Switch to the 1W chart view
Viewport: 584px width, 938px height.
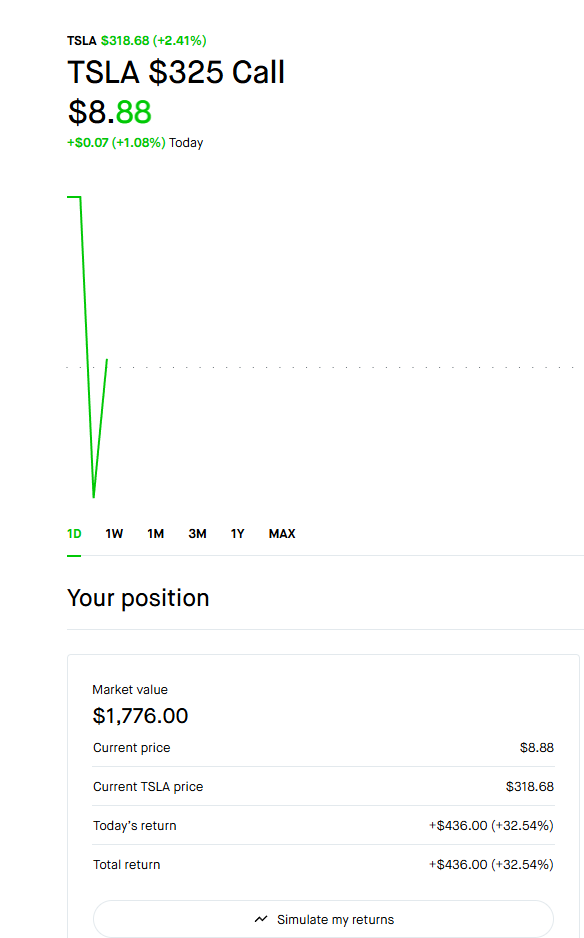coord(114,533)
